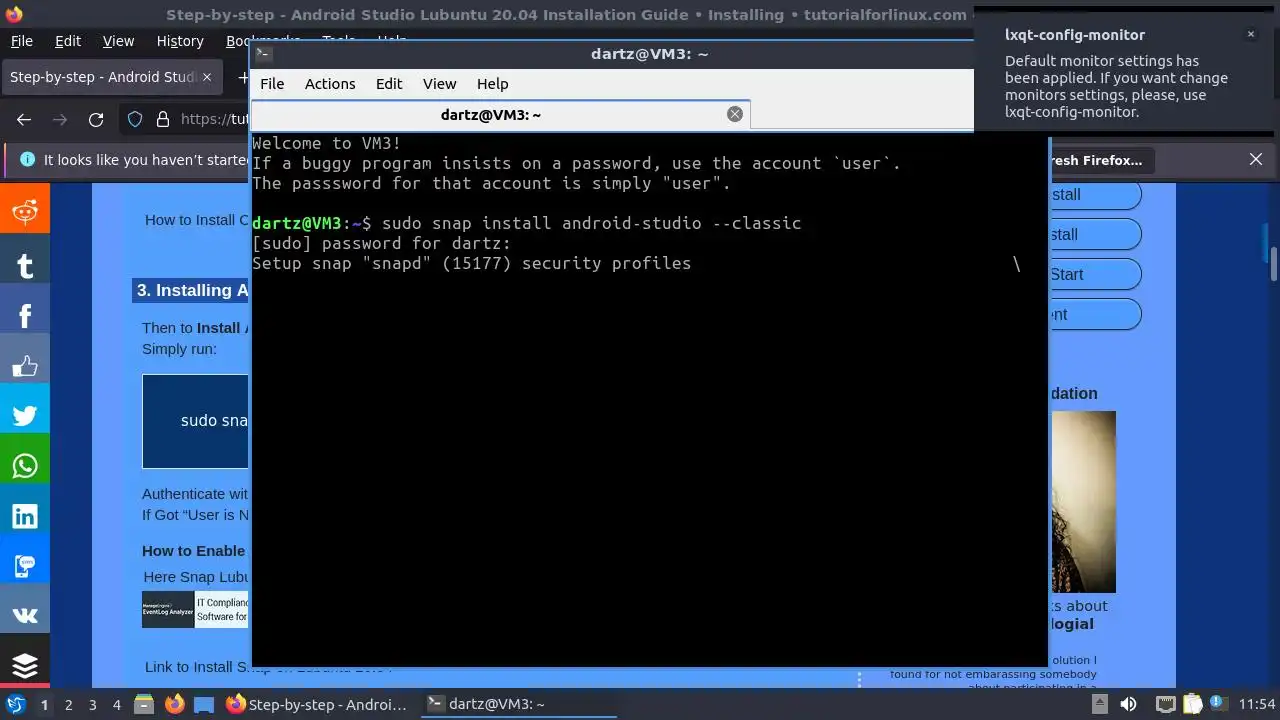This screenshot has width=1280, height=720.
Task: Dismiss the Firefox refresh notification bar
Action: (x=1256, y=159)
